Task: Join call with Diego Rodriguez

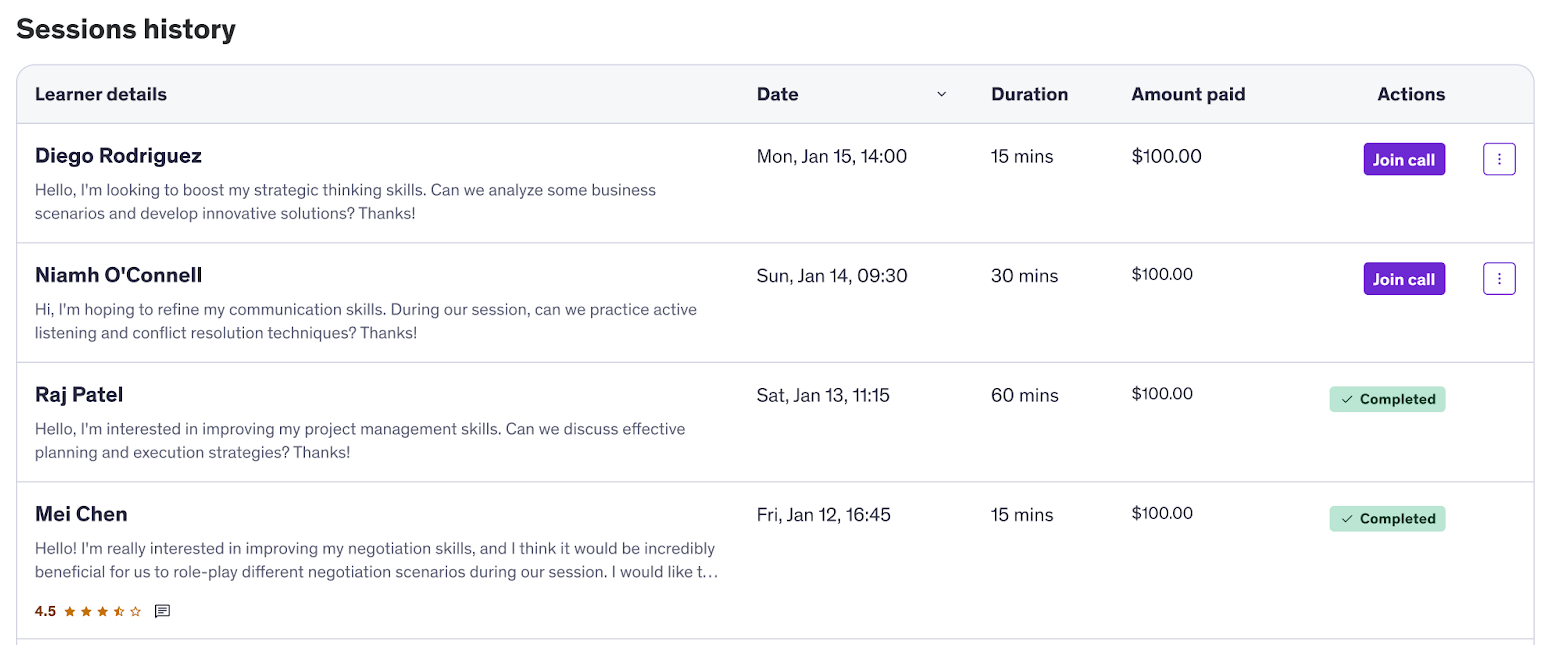Action: click(1404, 158)
